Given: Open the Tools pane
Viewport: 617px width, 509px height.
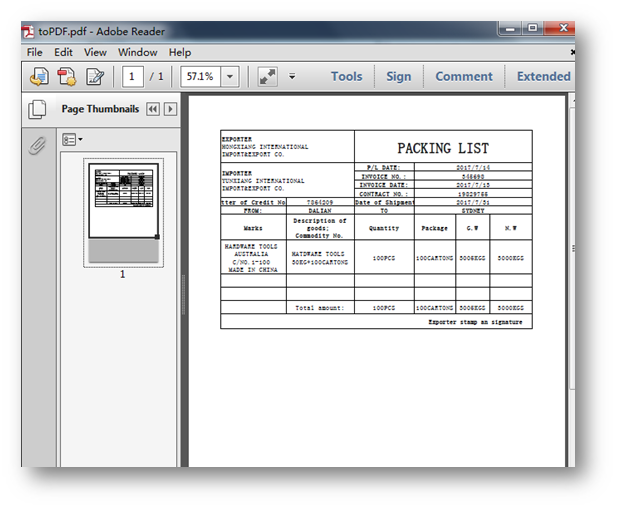Looking at the screenshot, I should pos(346,76).
